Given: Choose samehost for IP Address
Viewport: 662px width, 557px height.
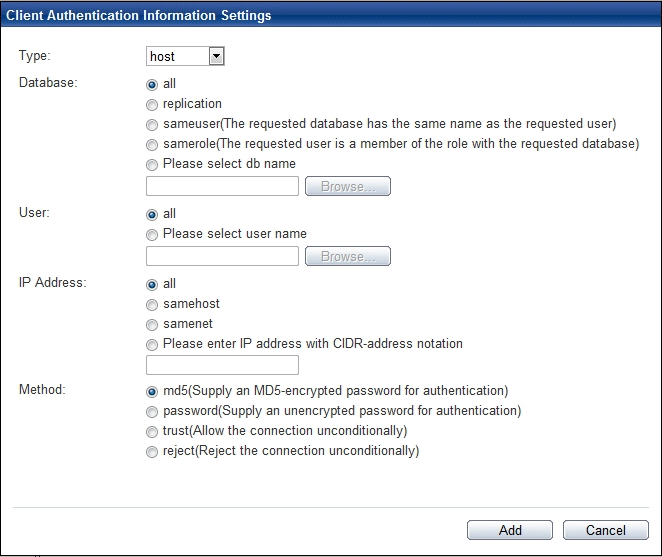Looking at the screenshot, I should tap(152, 304).
